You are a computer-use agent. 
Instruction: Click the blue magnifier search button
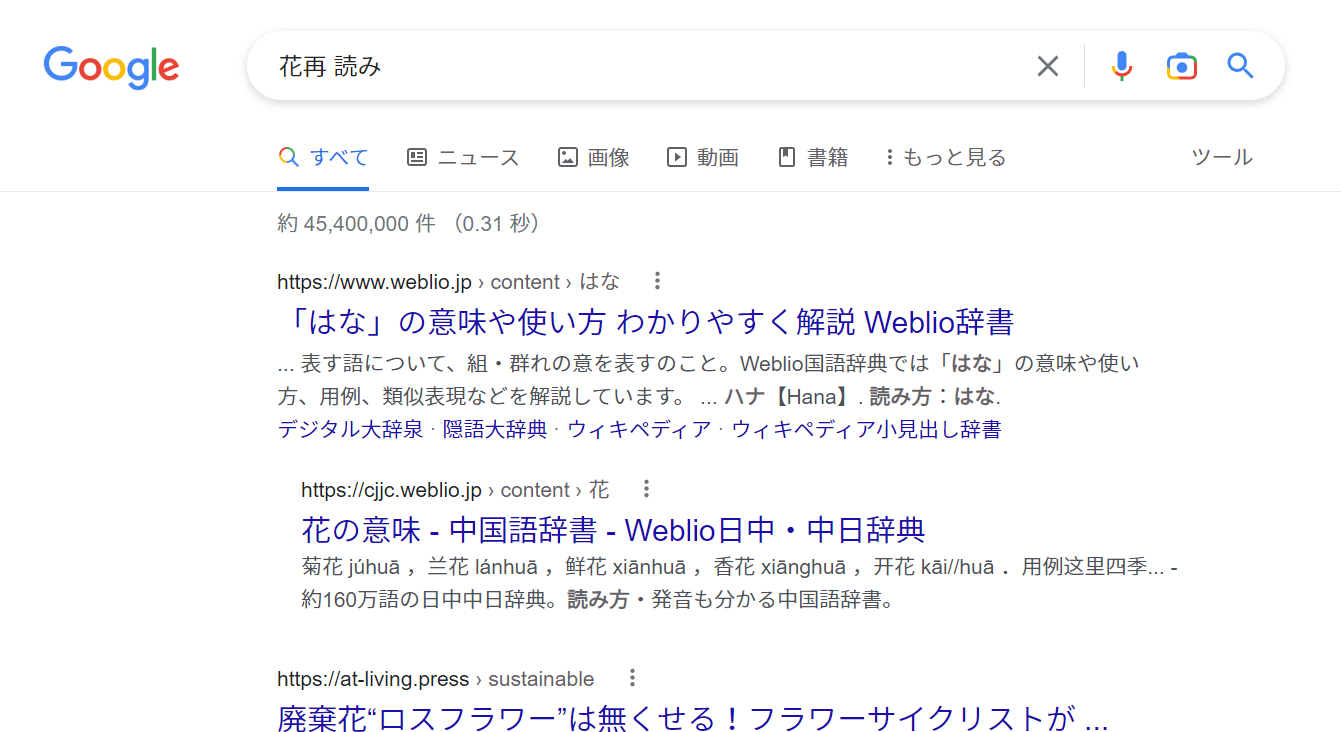[x=1240, y=66]
